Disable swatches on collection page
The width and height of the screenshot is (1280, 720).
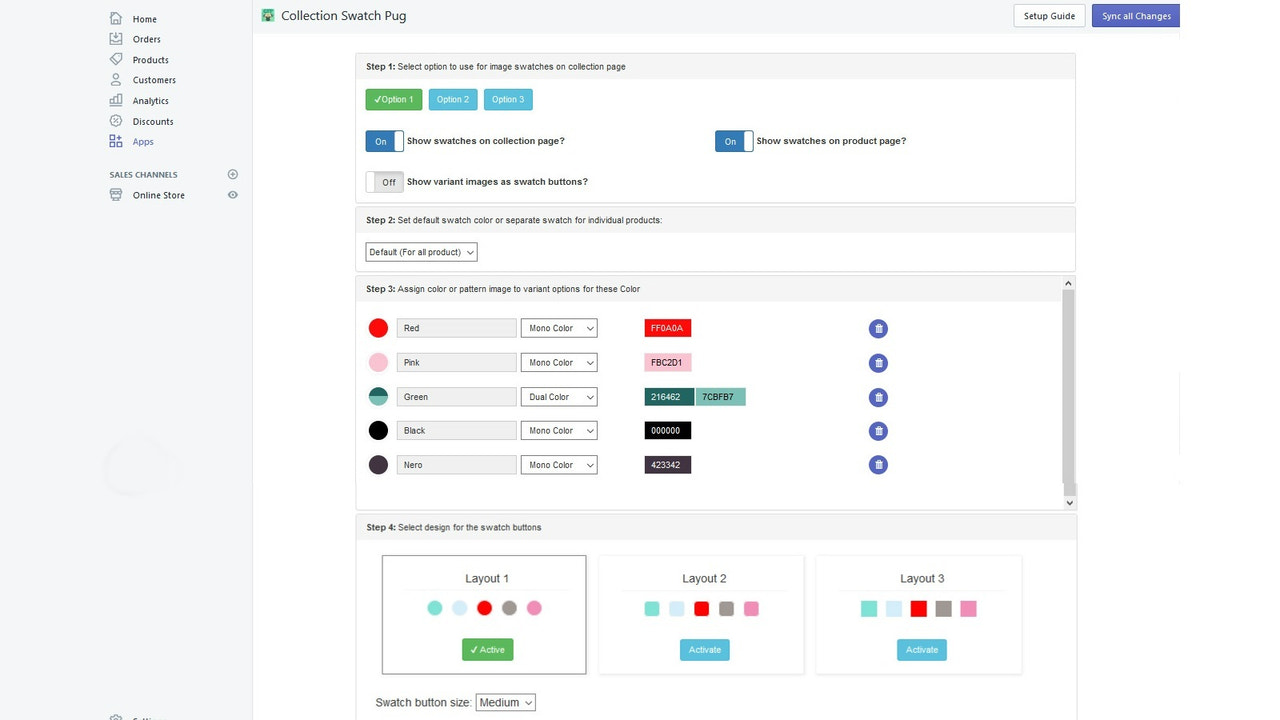pos(383,141)
